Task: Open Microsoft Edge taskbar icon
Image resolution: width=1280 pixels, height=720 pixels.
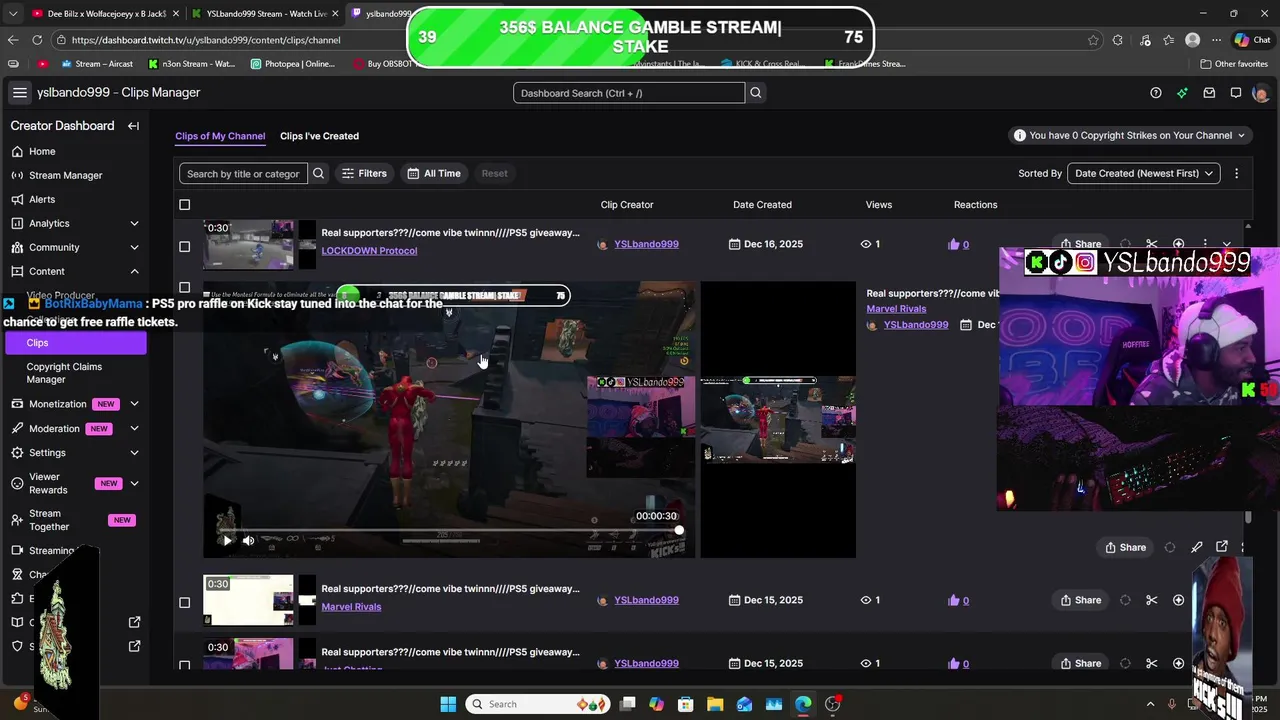Action: point(803,704)
